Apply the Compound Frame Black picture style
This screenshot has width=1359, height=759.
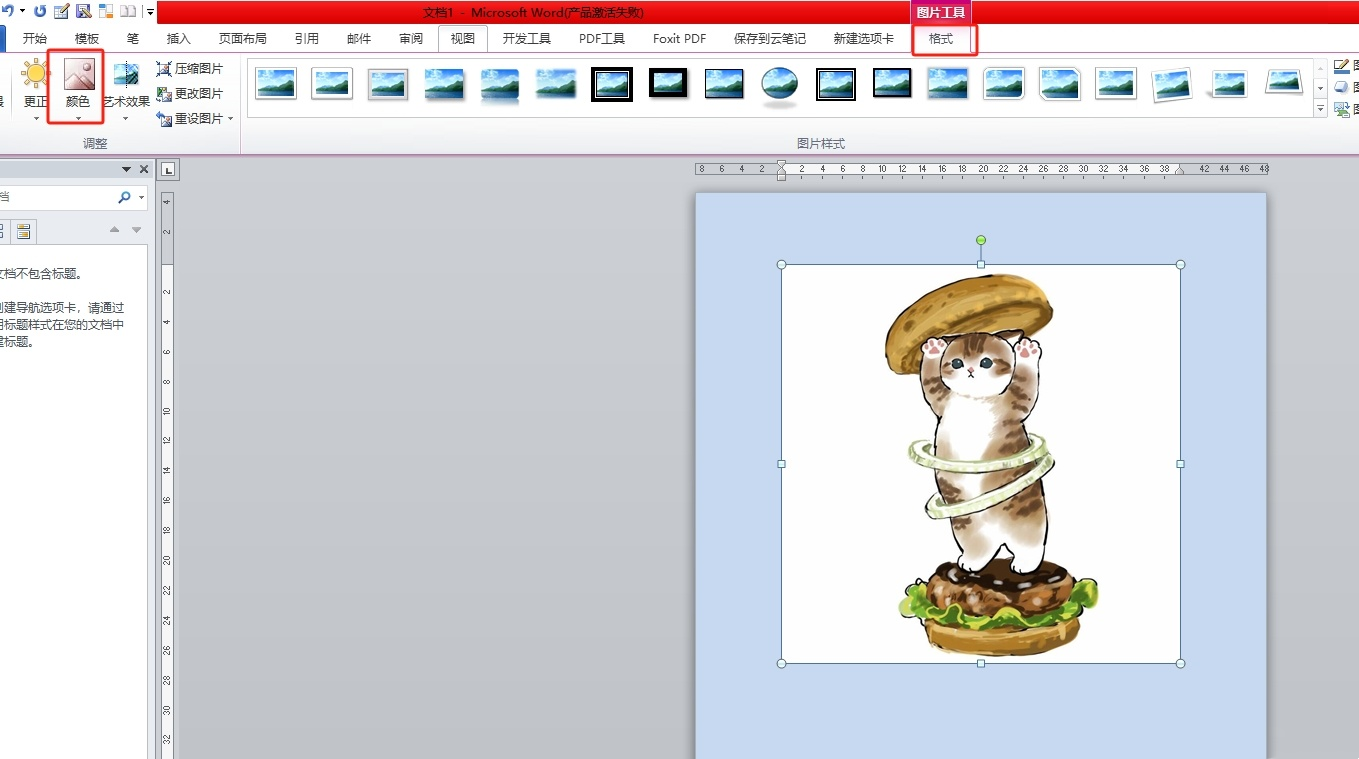[x=836, y=84]
